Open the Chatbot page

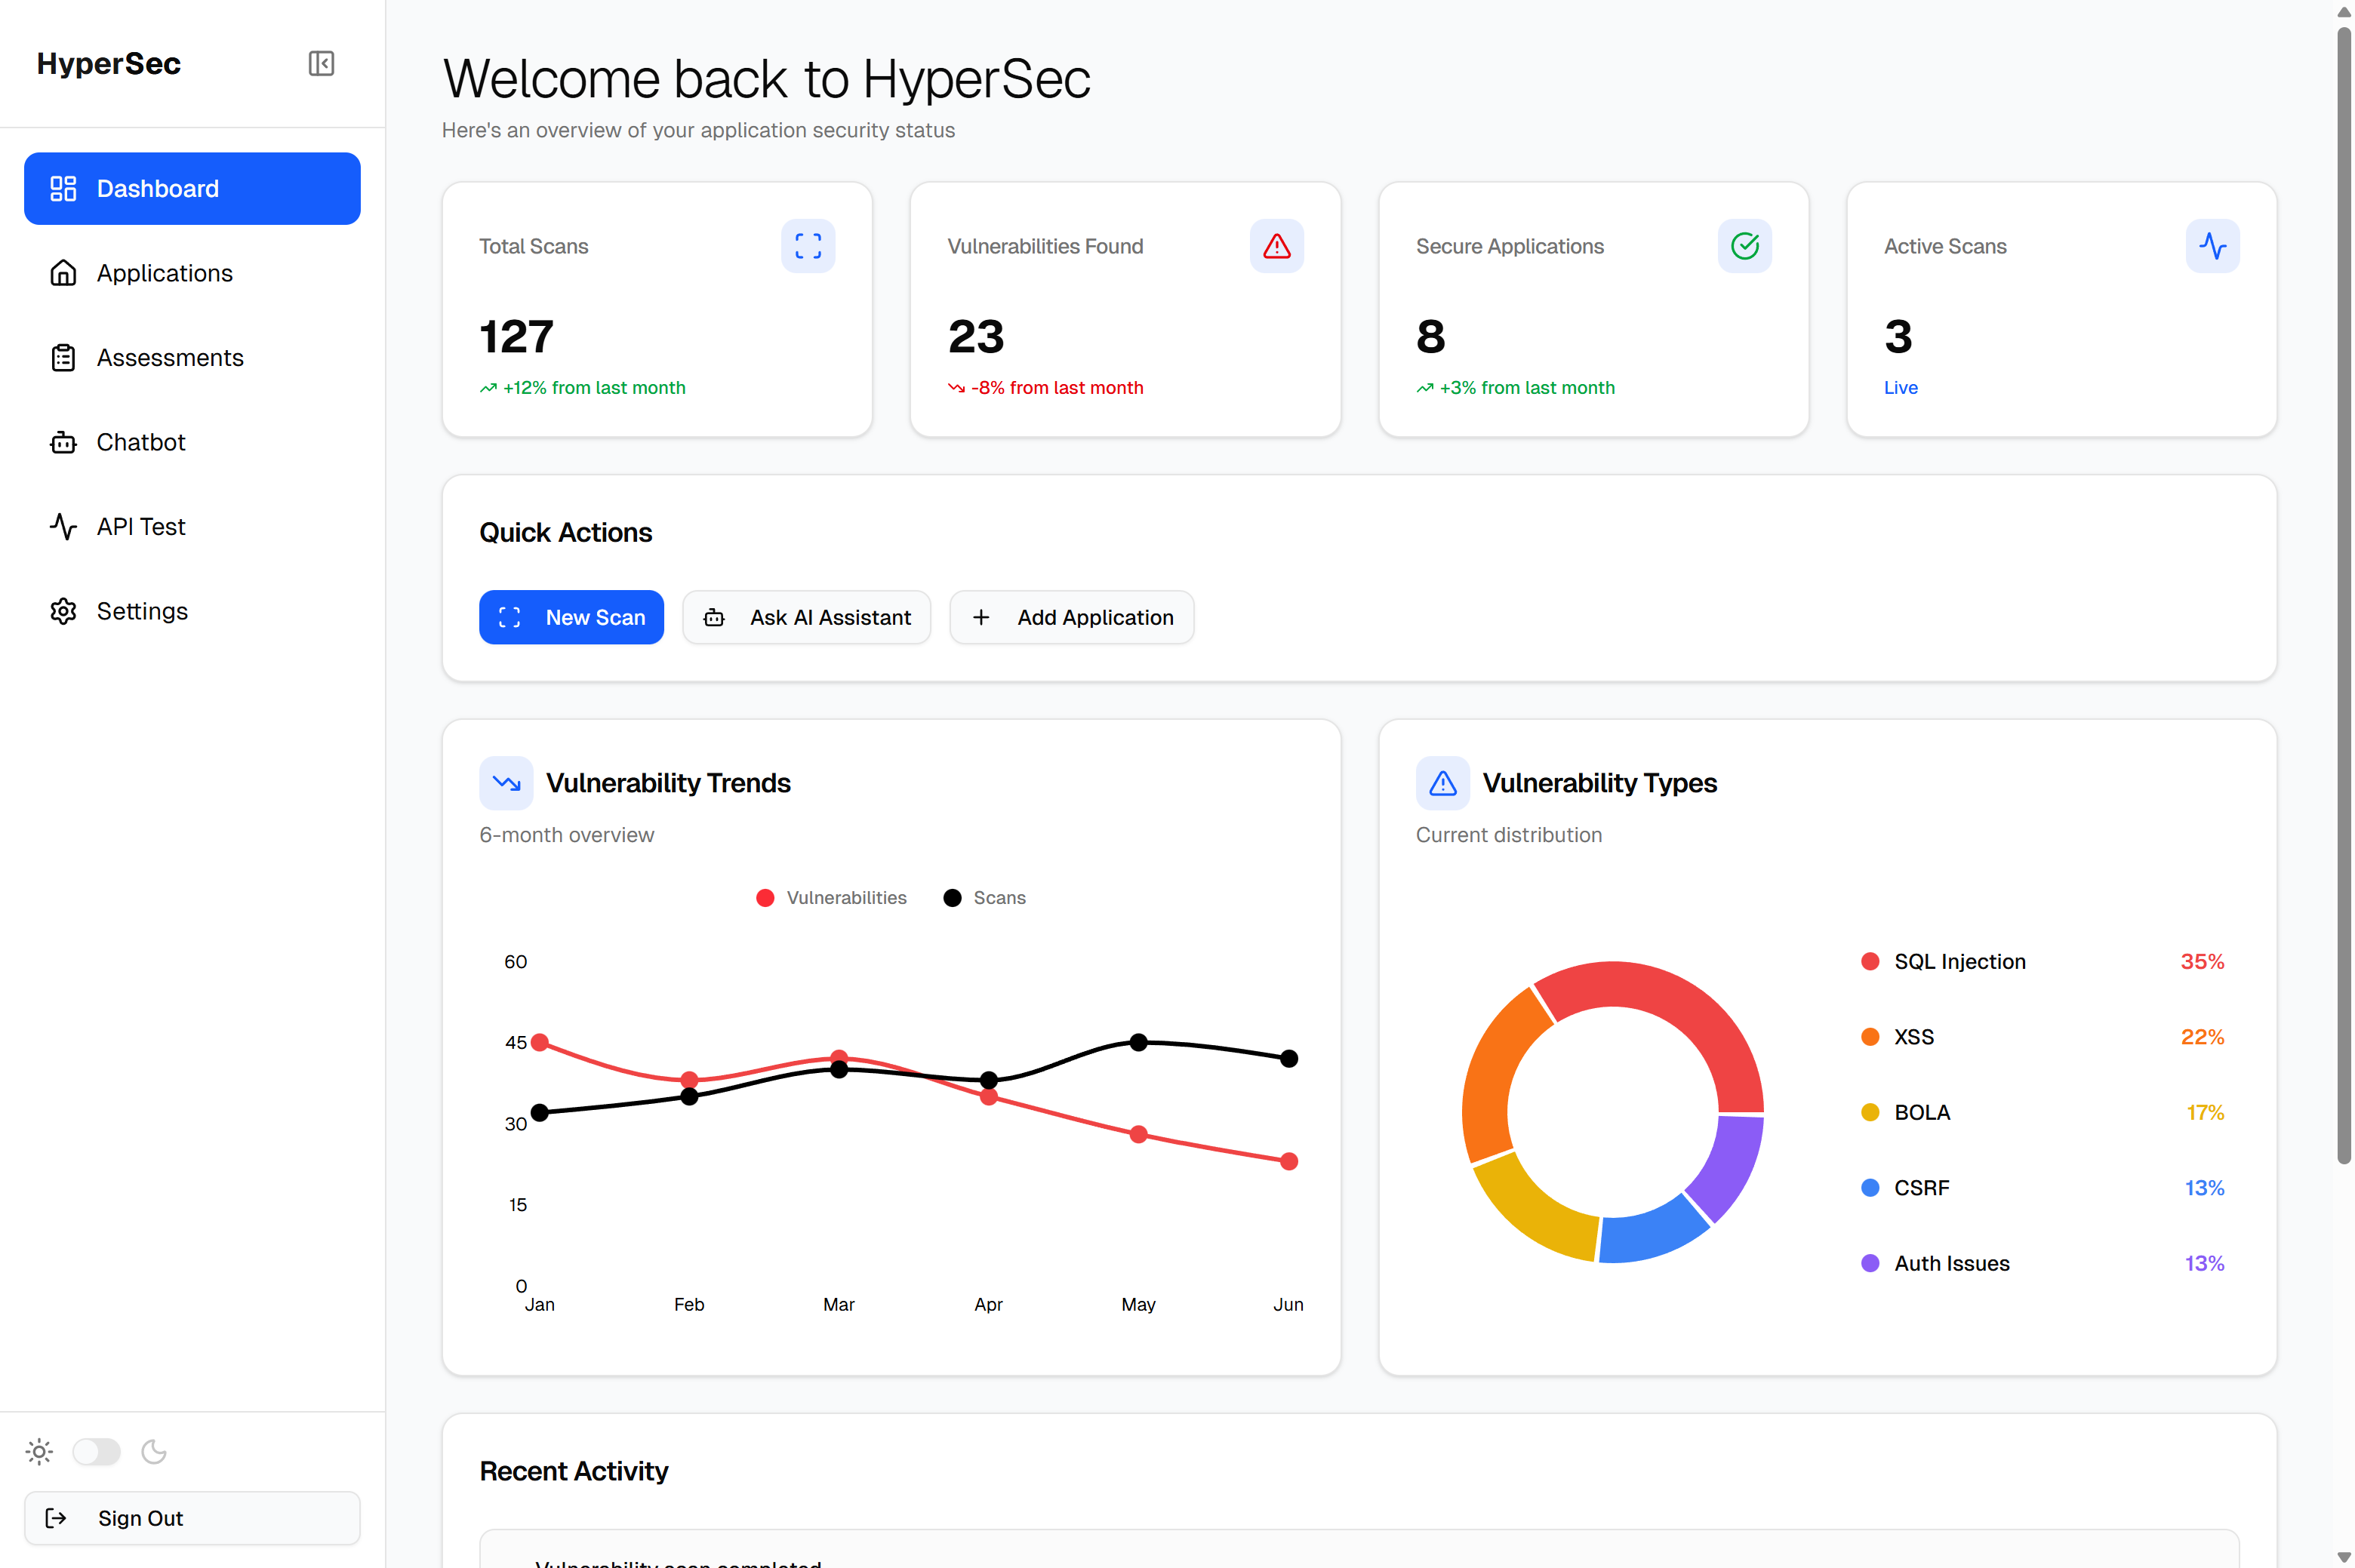(x=141, y=442)
